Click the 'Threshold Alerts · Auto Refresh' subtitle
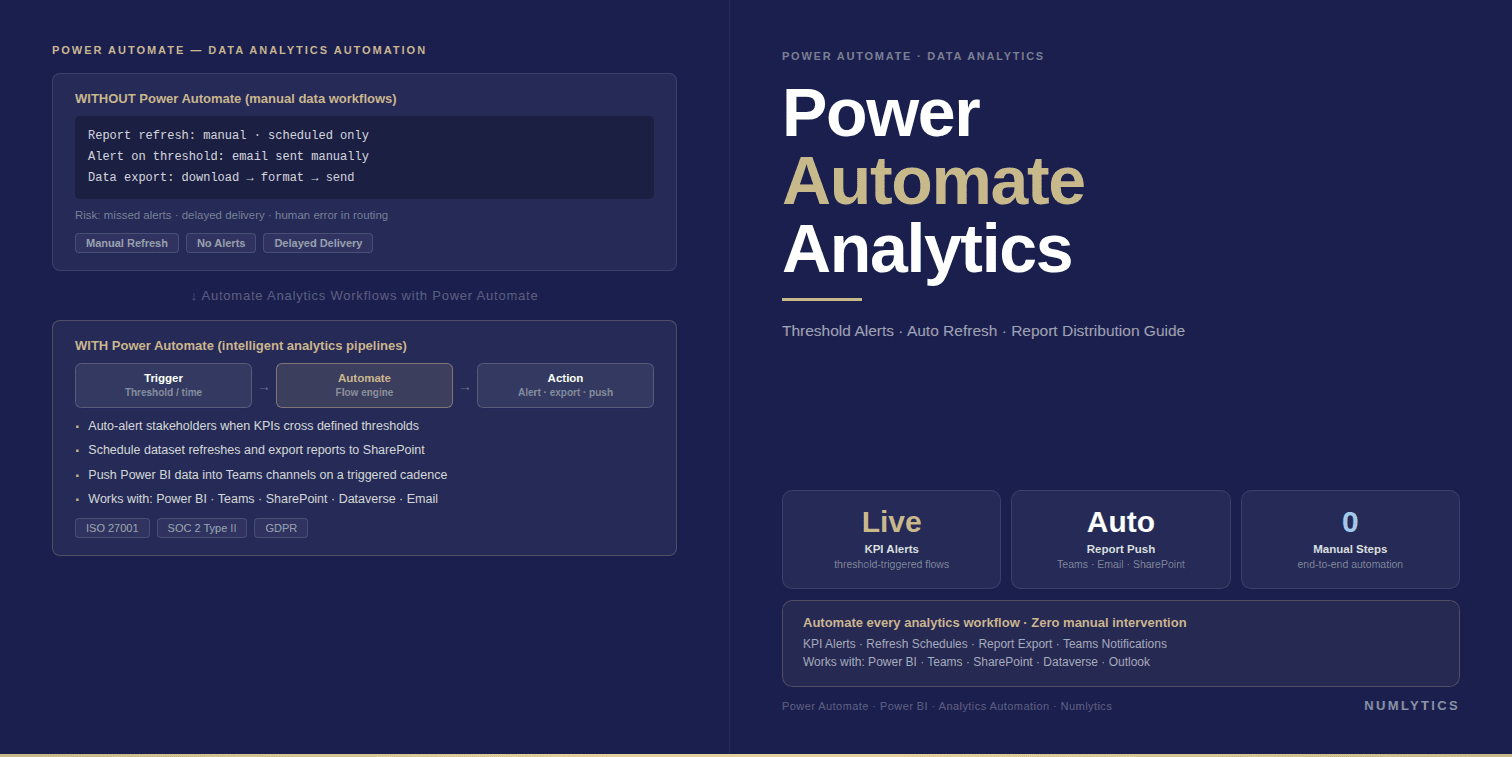The image size is (1512, 757). click(x=983, y=331)
